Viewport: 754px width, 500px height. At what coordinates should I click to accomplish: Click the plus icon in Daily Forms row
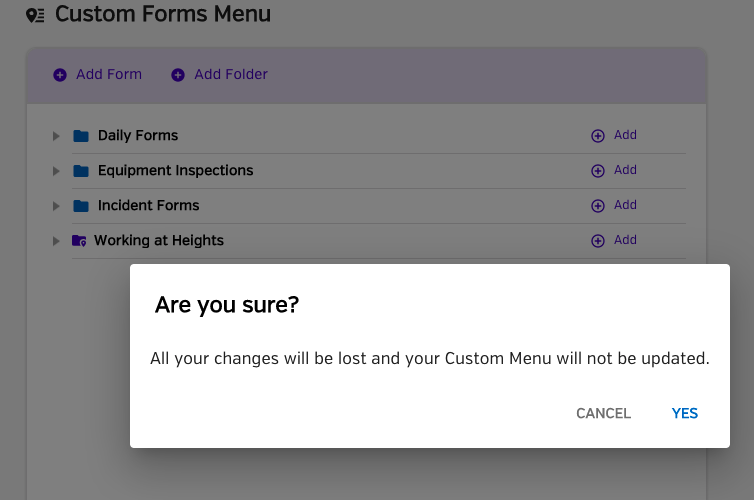[x=598, y=136]
